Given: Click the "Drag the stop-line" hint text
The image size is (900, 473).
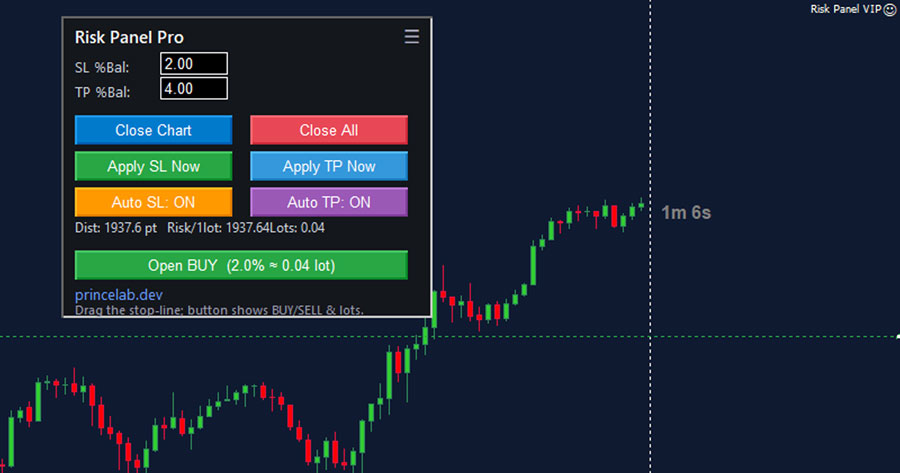Looking at the screenshot, I should click(x=219, y=310).
